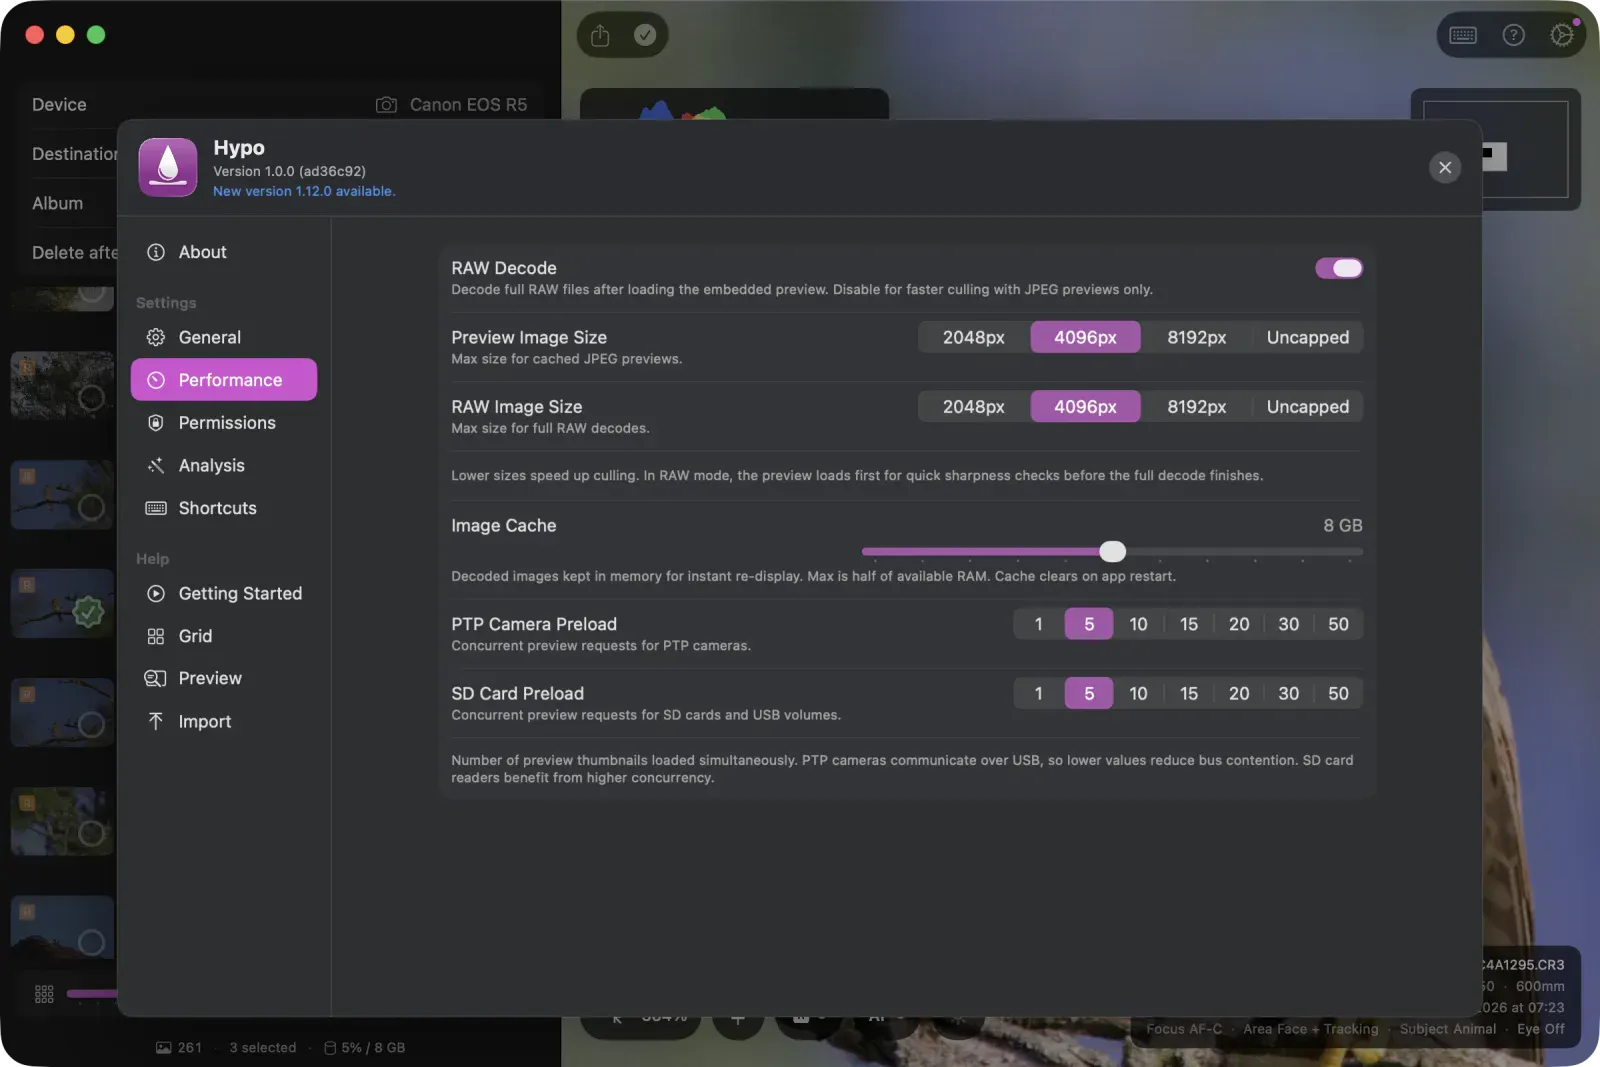Click the Subject Animal label in photo info
1600x1067 pixels.
click(x=1448, y=1029)
